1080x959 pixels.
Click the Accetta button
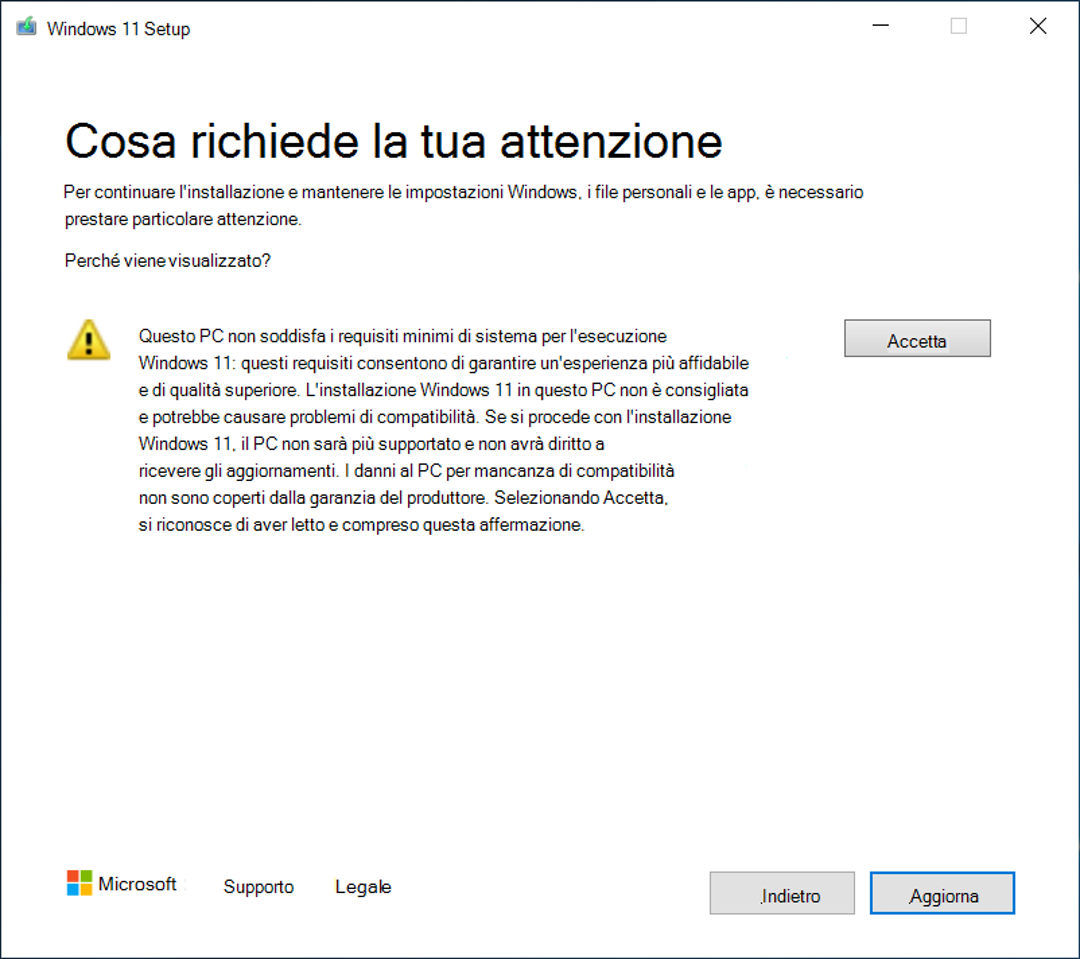917,338
